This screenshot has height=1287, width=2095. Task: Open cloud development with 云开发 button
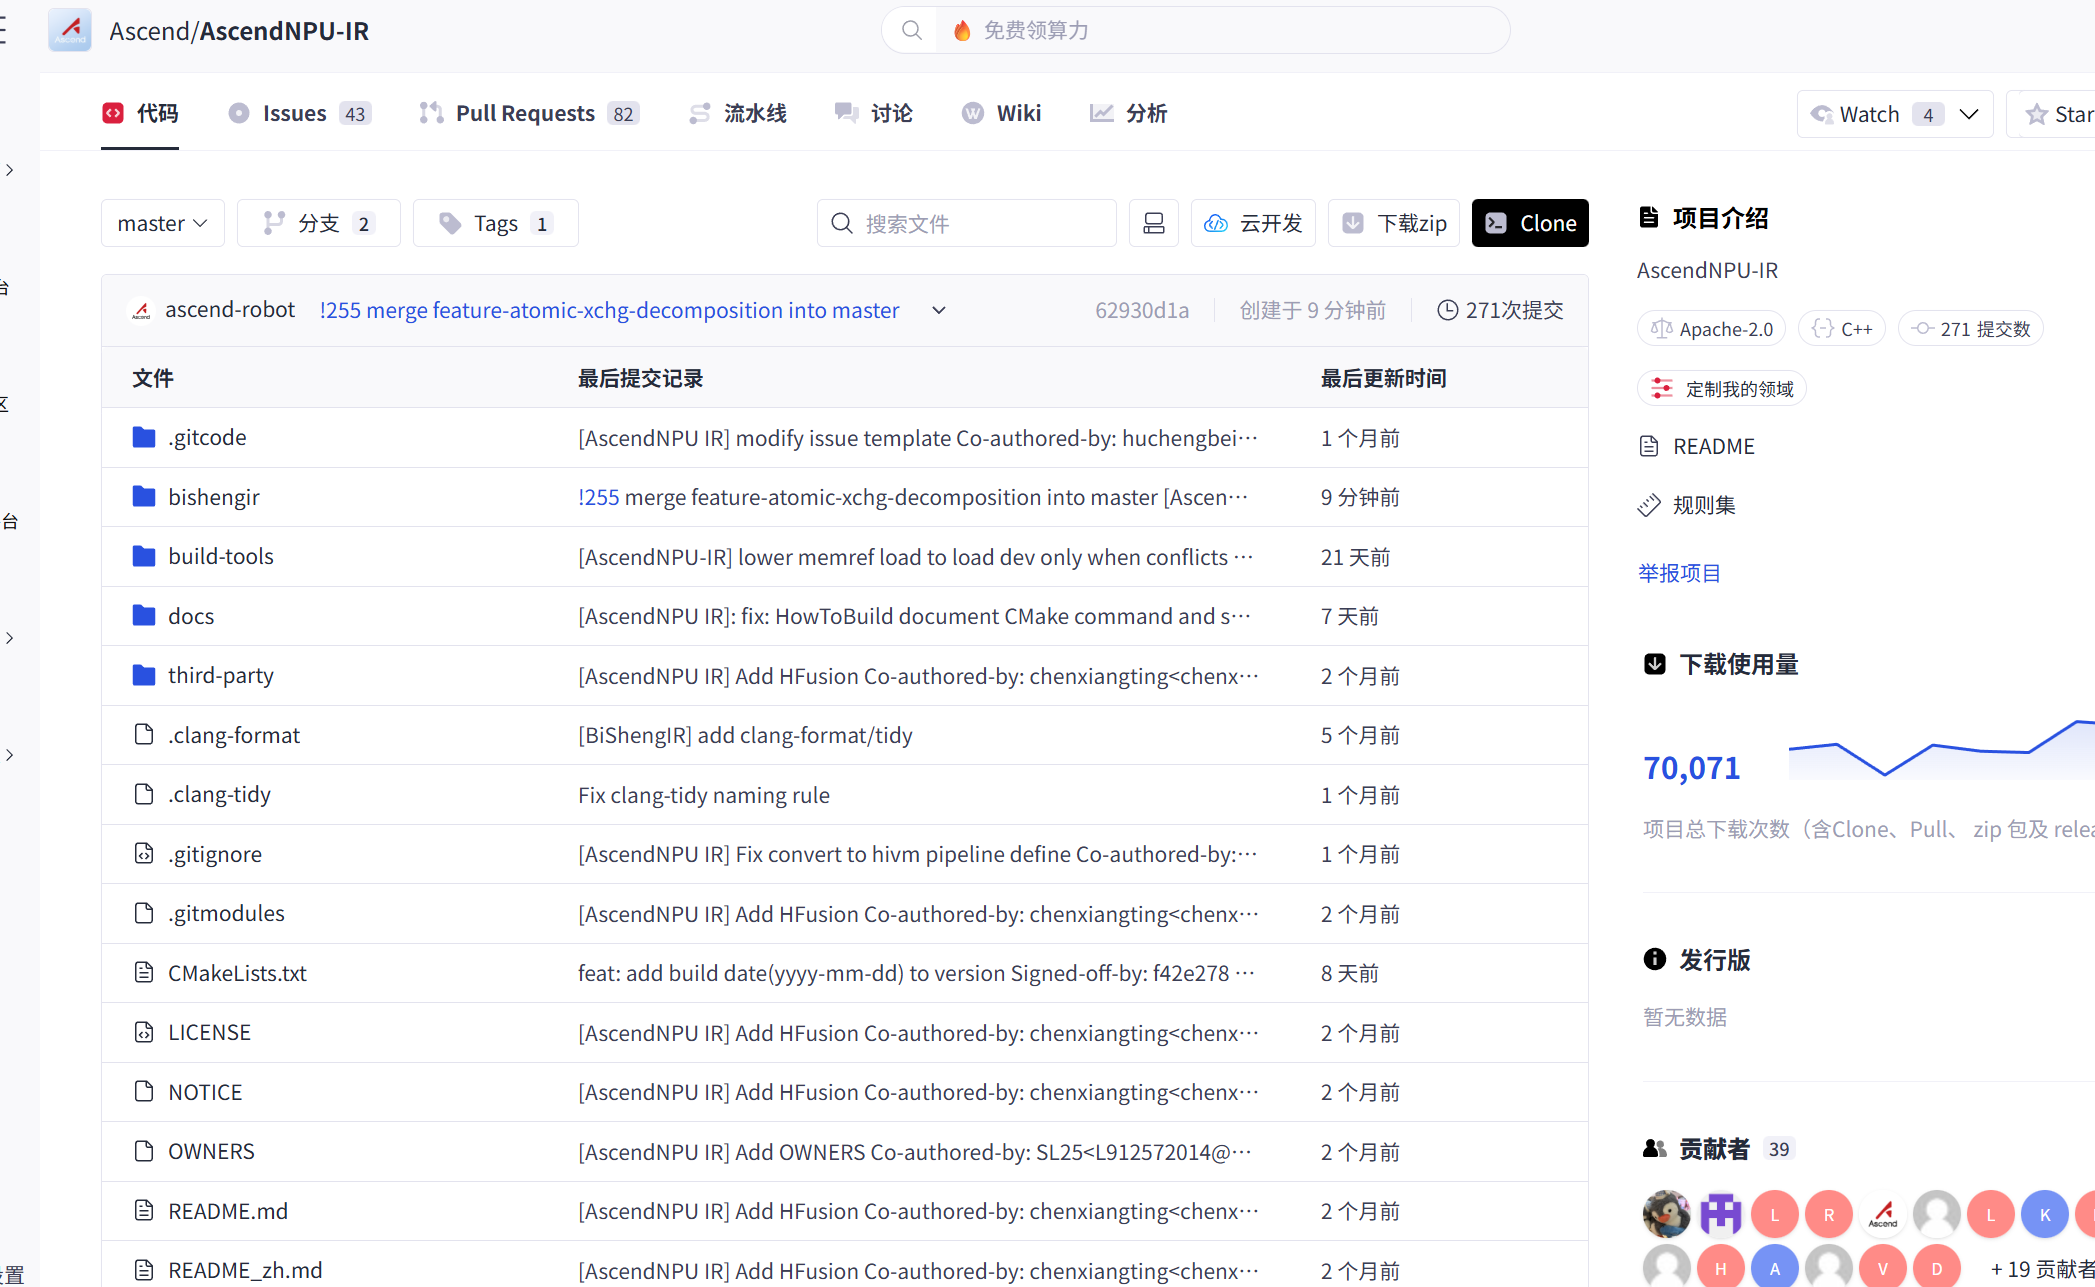pos(1253,223)
